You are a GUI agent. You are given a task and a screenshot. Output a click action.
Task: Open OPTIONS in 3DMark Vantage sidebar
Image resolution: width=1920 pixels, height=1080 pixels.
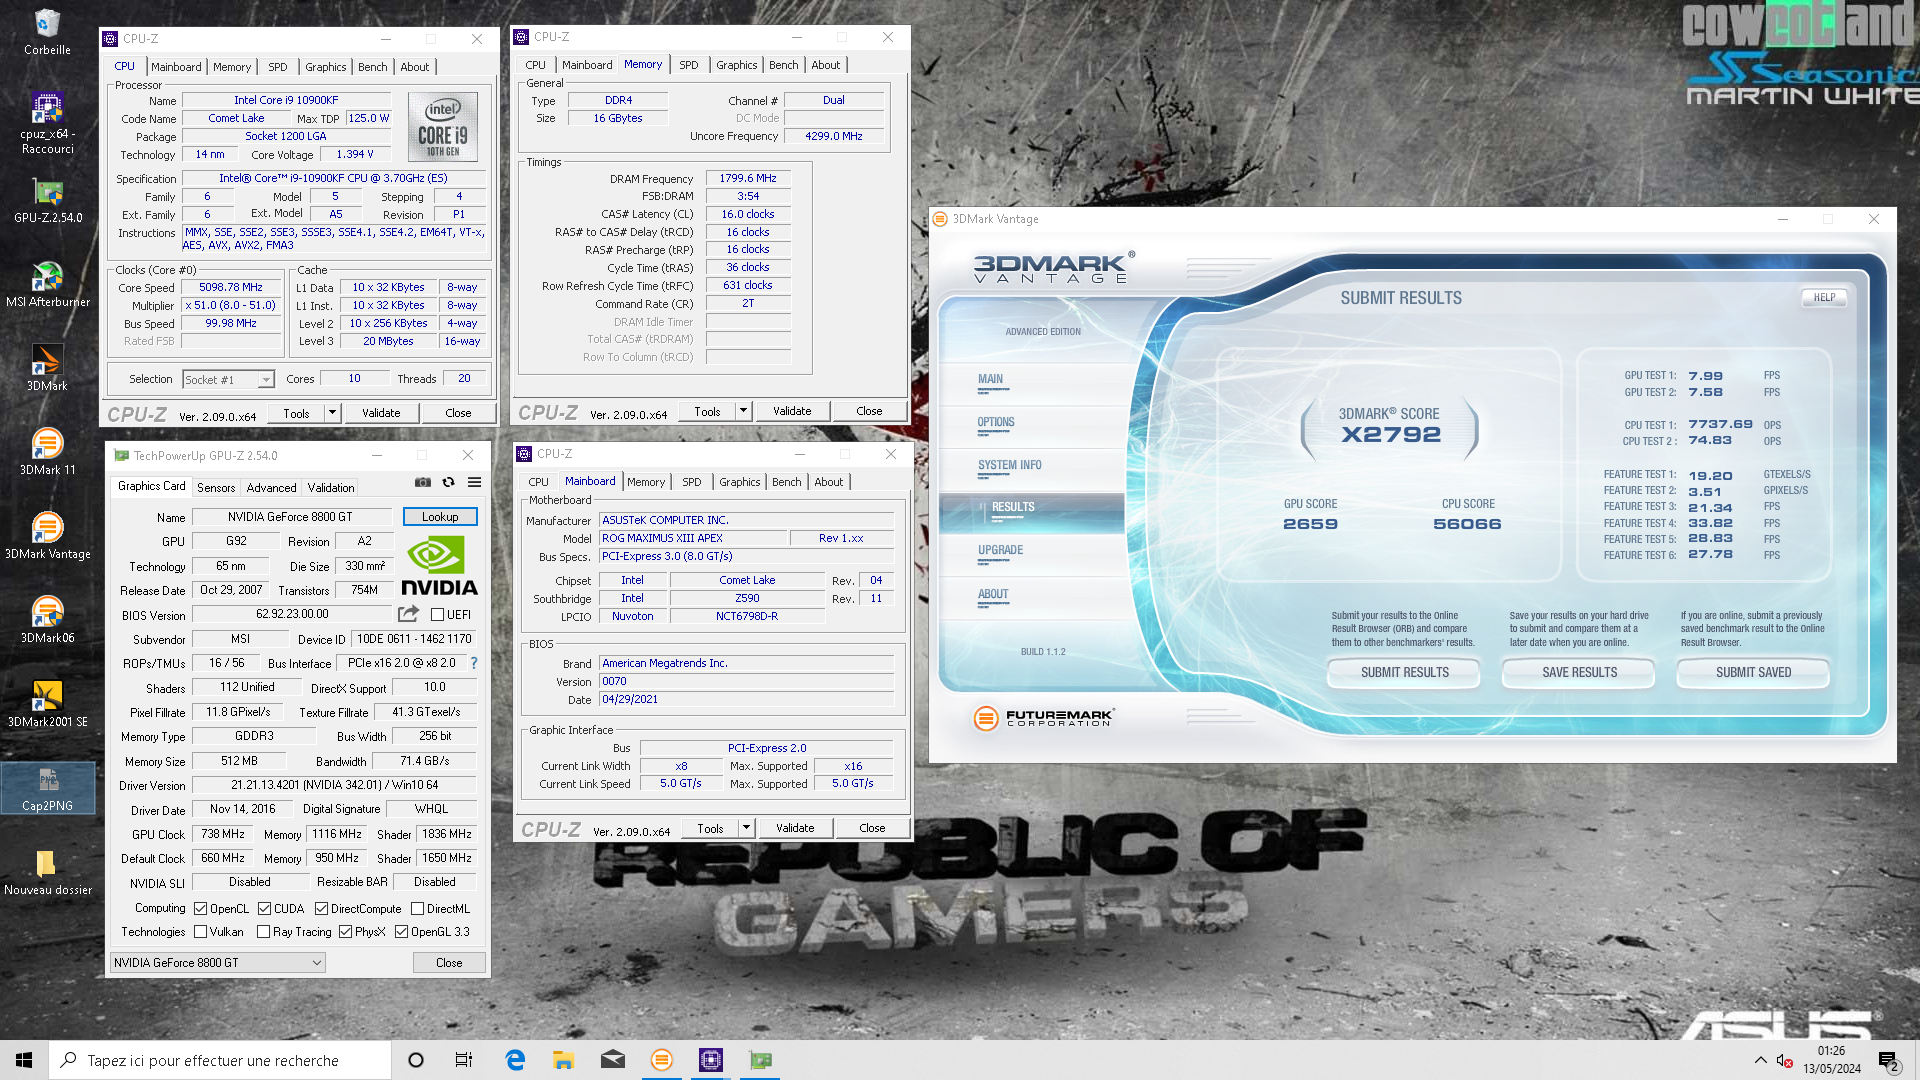tap(996, 423)
